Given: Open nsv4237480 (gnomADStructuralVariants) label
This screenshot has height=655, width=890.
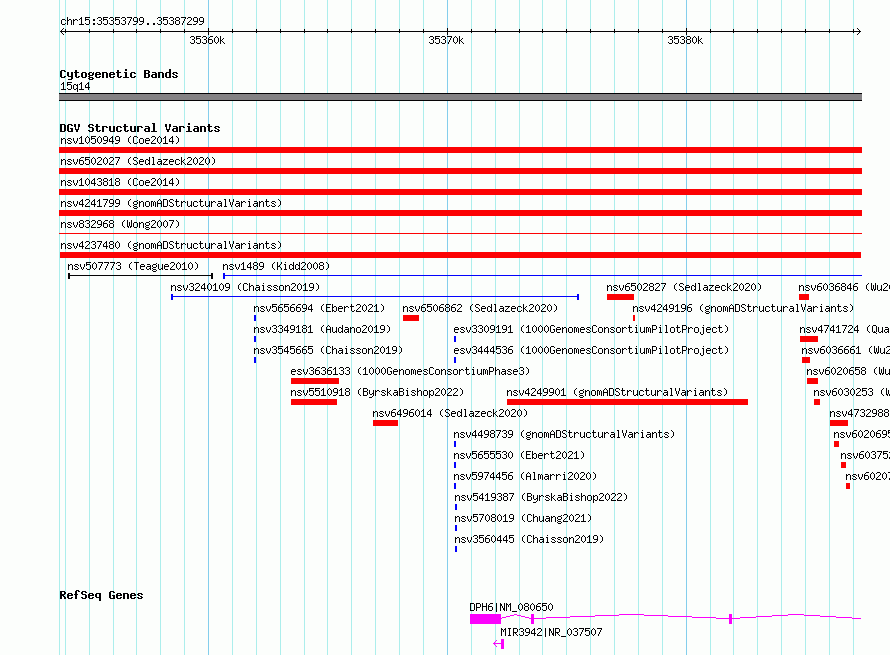Looking at the screenshot, I should point(171,245).
